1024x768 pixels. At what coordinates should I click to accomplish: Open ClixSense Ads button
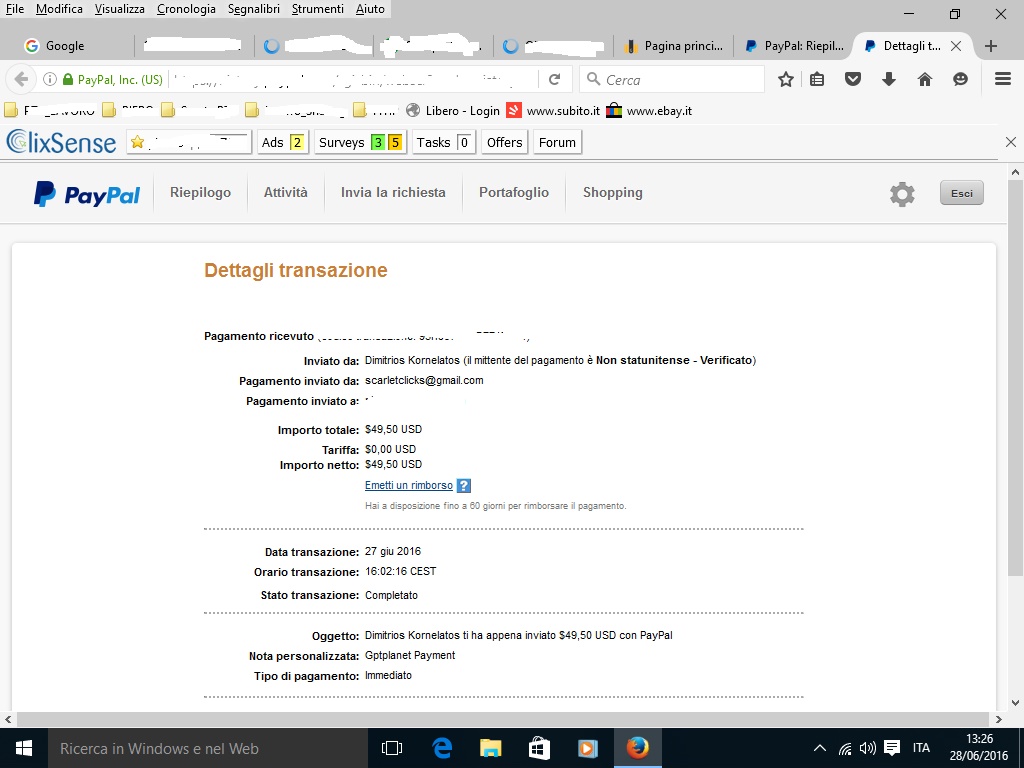(x=282, y=142)
